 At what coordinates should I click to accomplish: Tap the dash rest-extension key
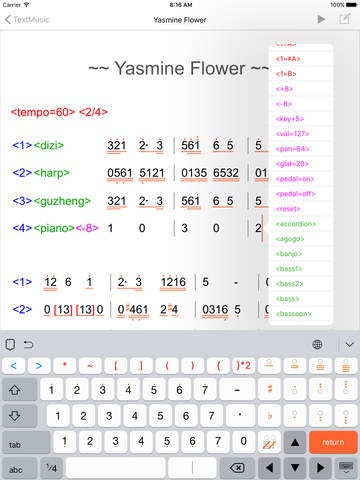[x=237, y=389]
